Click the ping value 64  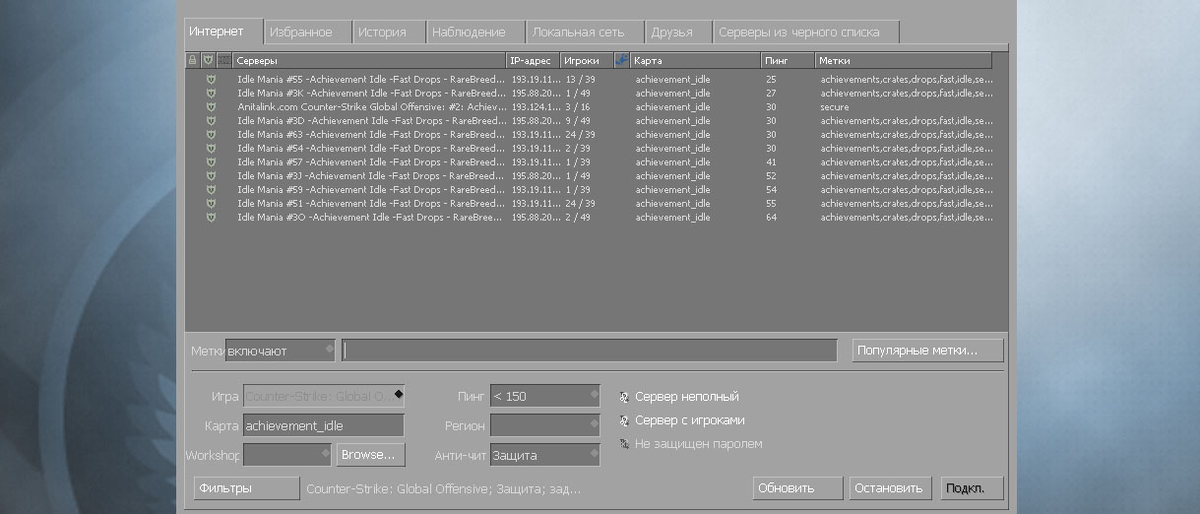tap(771, 217)
